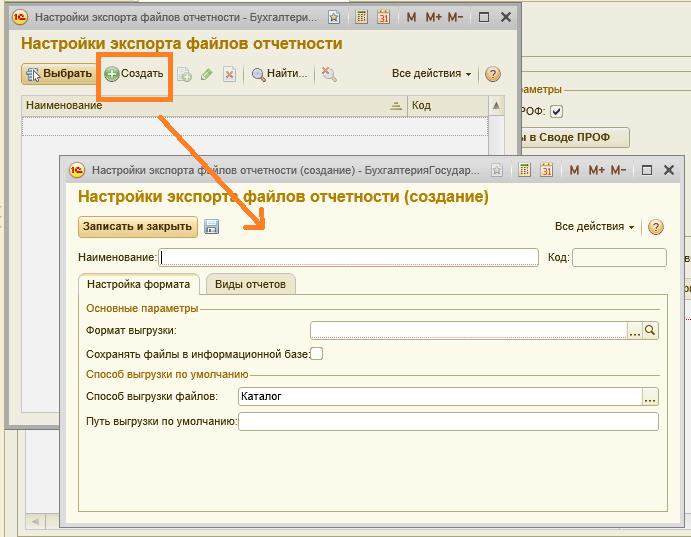The image size is (691, 537).
Task: Expand Все действия in the list window
Action: click(x=431, y=74)
